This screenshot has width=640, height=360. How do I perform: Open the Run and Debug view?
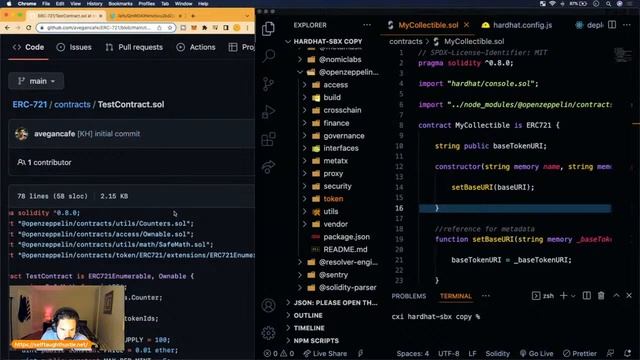268,111
